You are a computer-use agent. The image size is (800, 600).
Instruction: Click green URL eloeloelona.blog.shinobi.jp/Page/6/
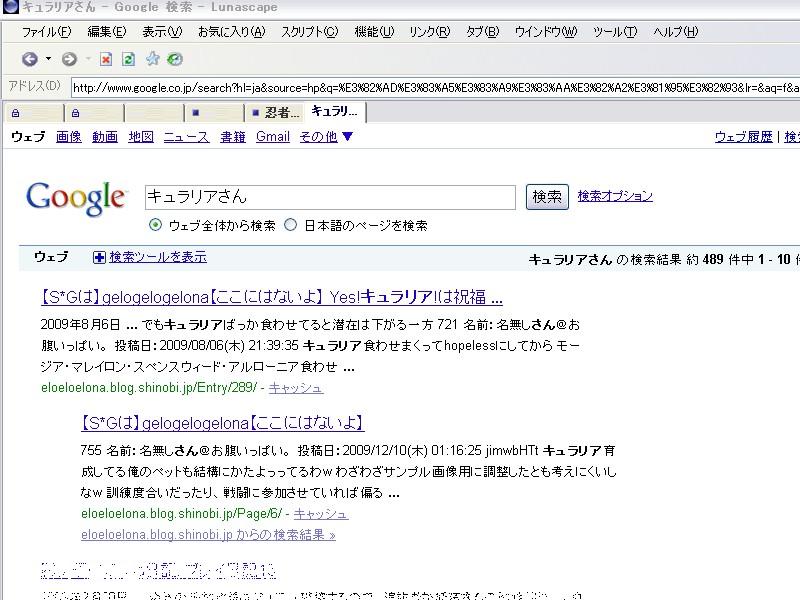(x=181, y=514)
